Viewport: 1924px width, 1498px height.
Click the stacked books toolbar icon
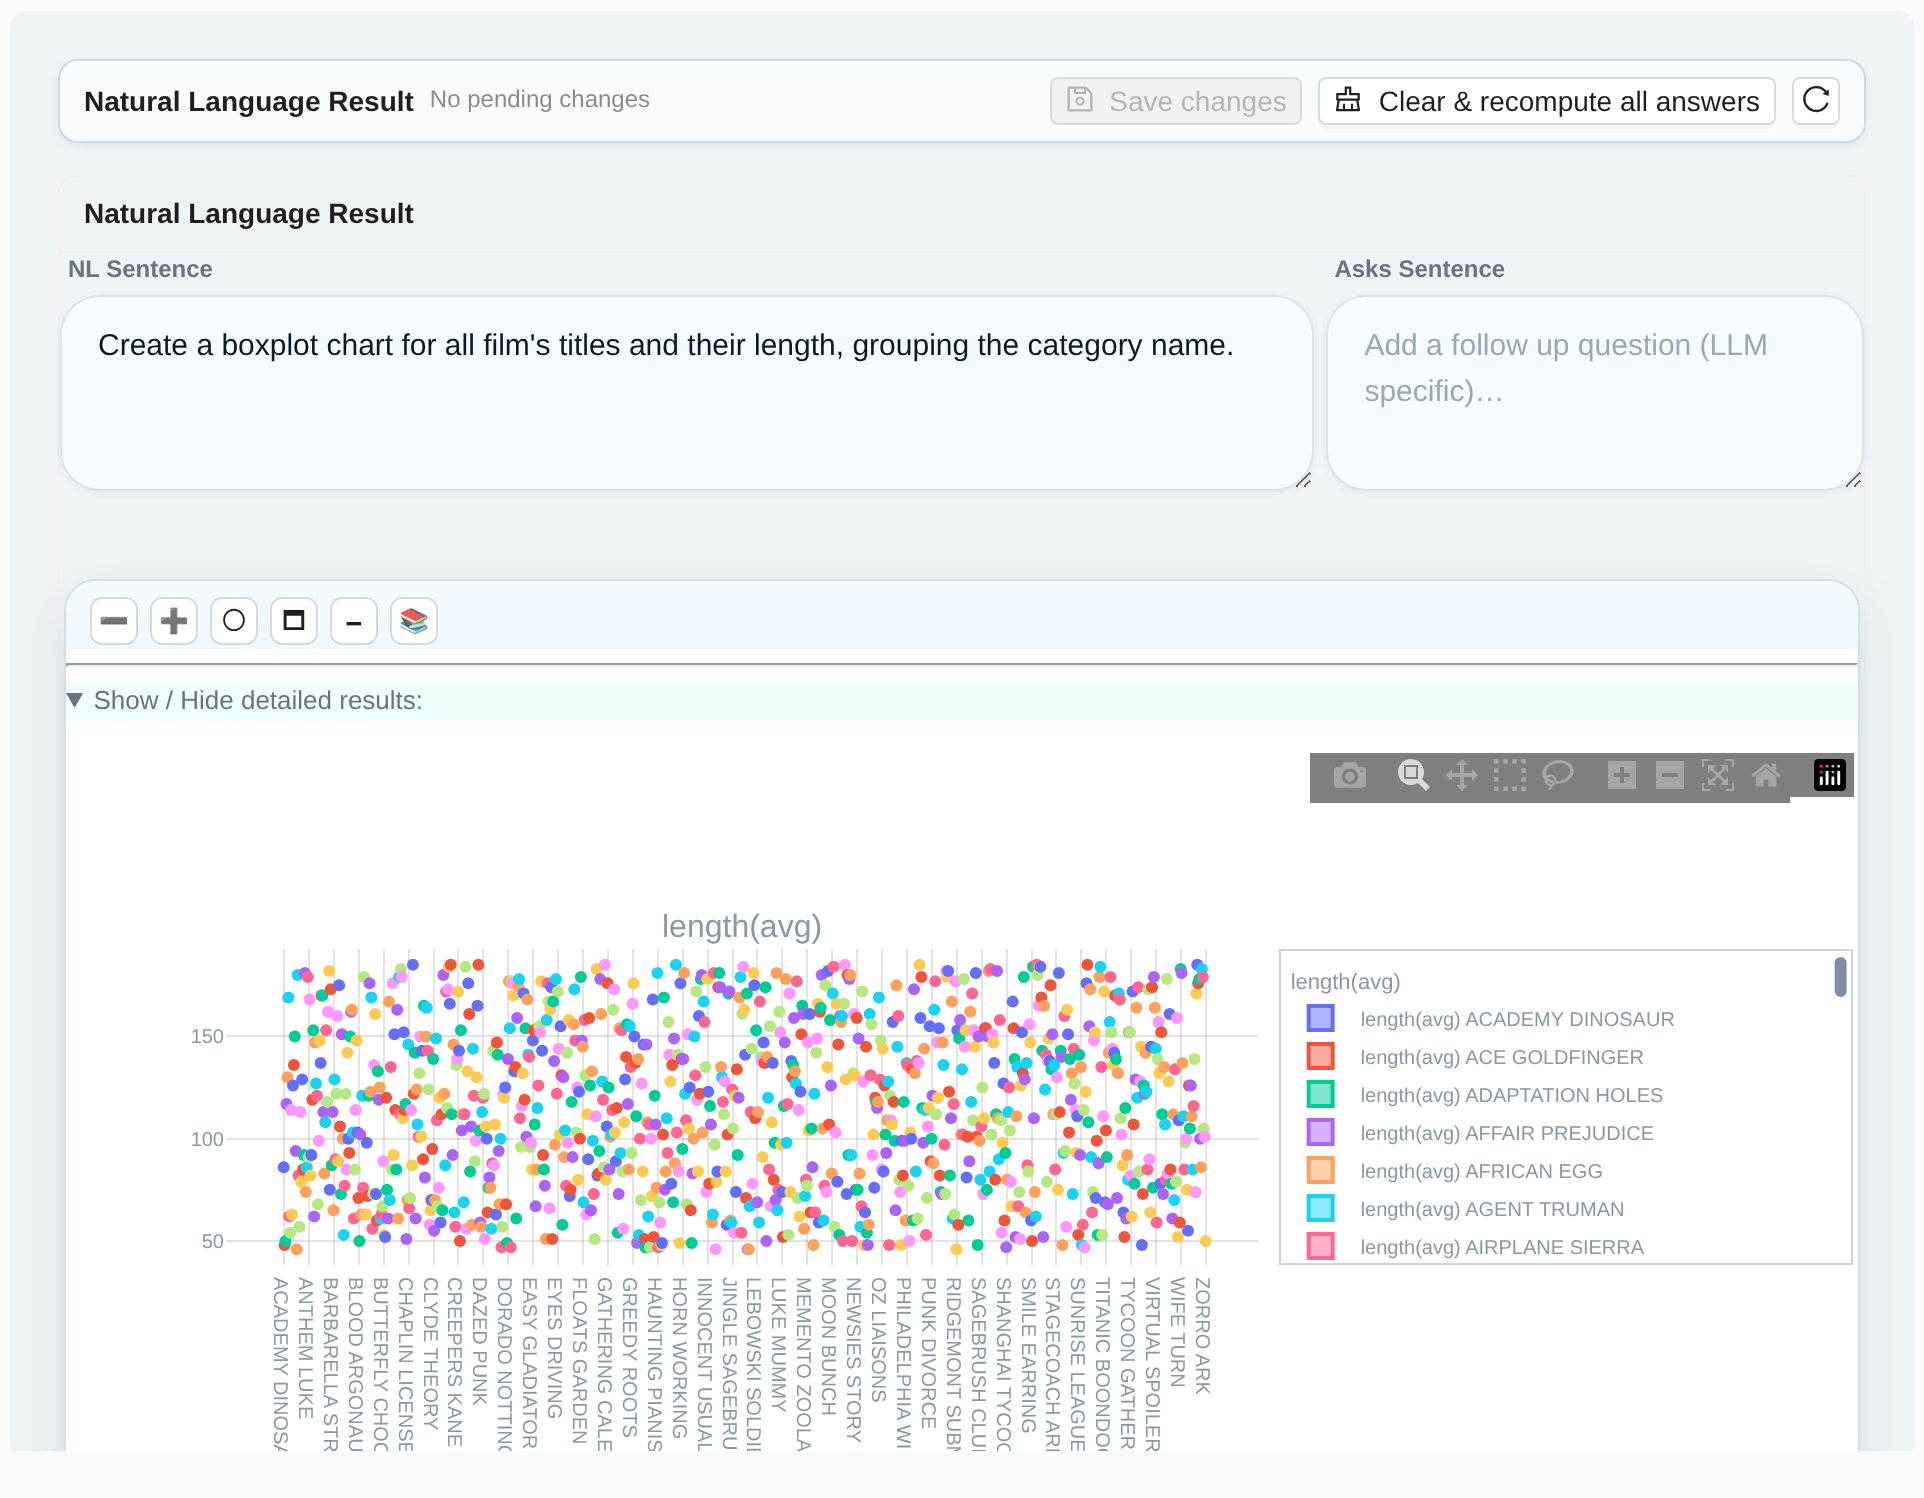413,621
